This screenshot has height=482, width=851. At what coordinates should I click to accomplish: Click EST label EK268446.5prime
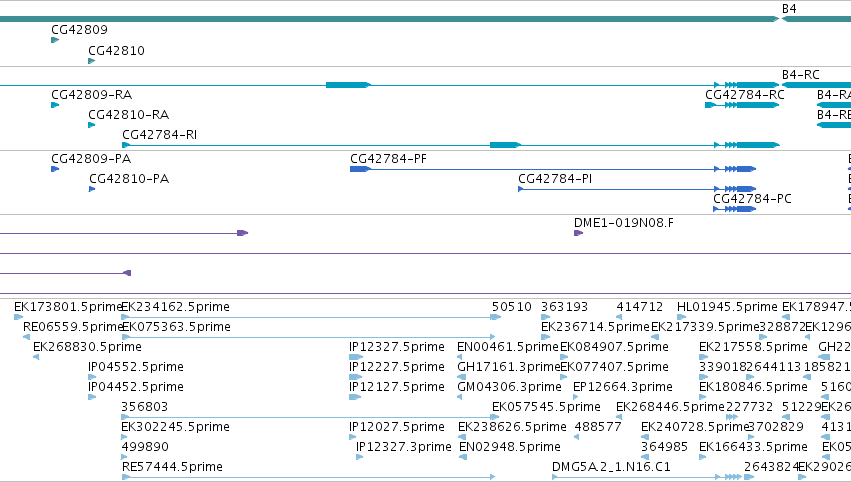670,407
